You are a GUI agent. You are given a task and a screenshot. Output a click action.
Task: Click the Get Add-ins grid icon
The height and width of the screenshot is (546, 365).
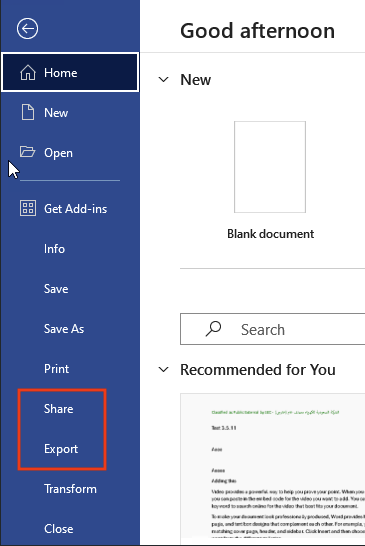coord(28,208)
